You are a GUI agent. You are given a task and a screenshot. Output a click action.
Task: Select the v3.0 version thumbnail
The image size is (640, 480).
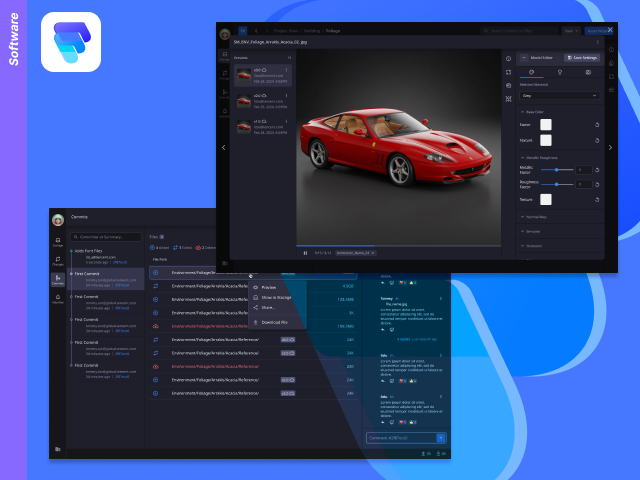(244, 75)
